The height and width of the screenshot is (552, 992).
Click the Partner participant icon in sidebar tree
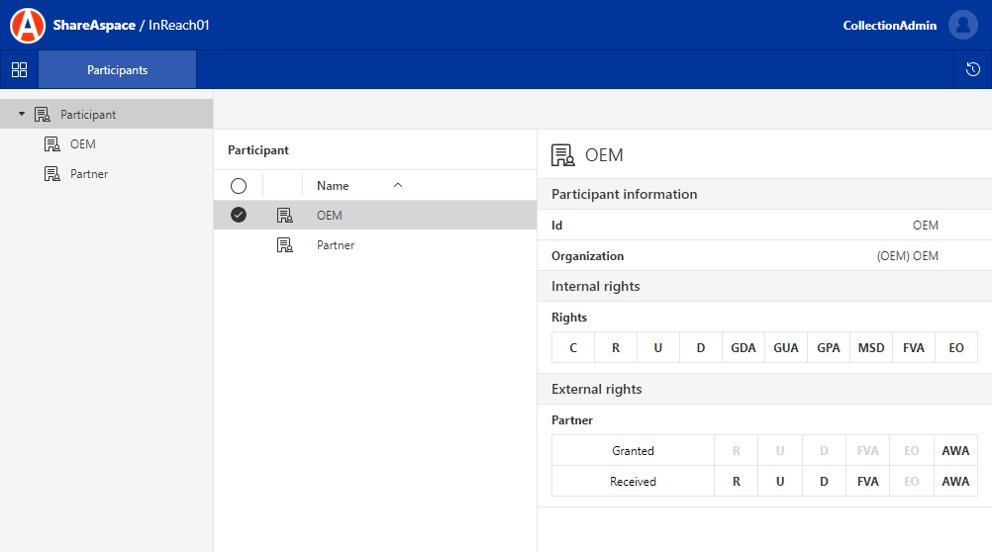[x=52, y=174]
